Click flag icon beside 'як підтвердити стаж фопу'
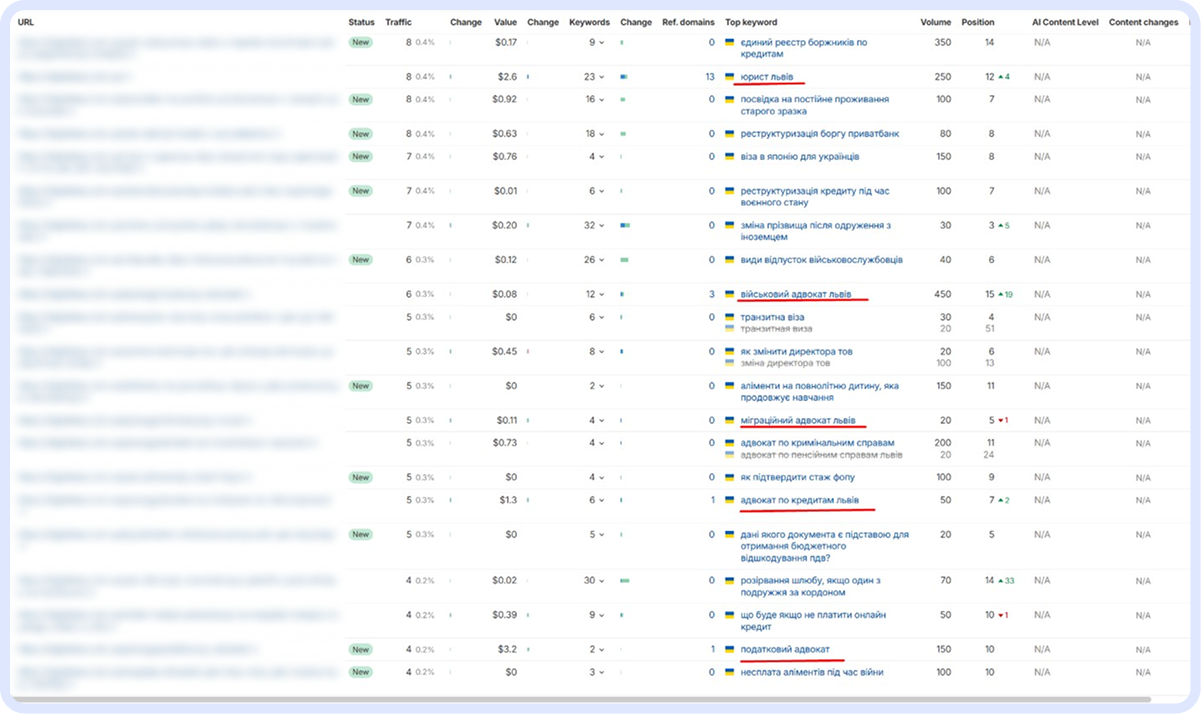The width and height of the screenshot is (1201, 714). pyautogui.click(x=730, y=478)
